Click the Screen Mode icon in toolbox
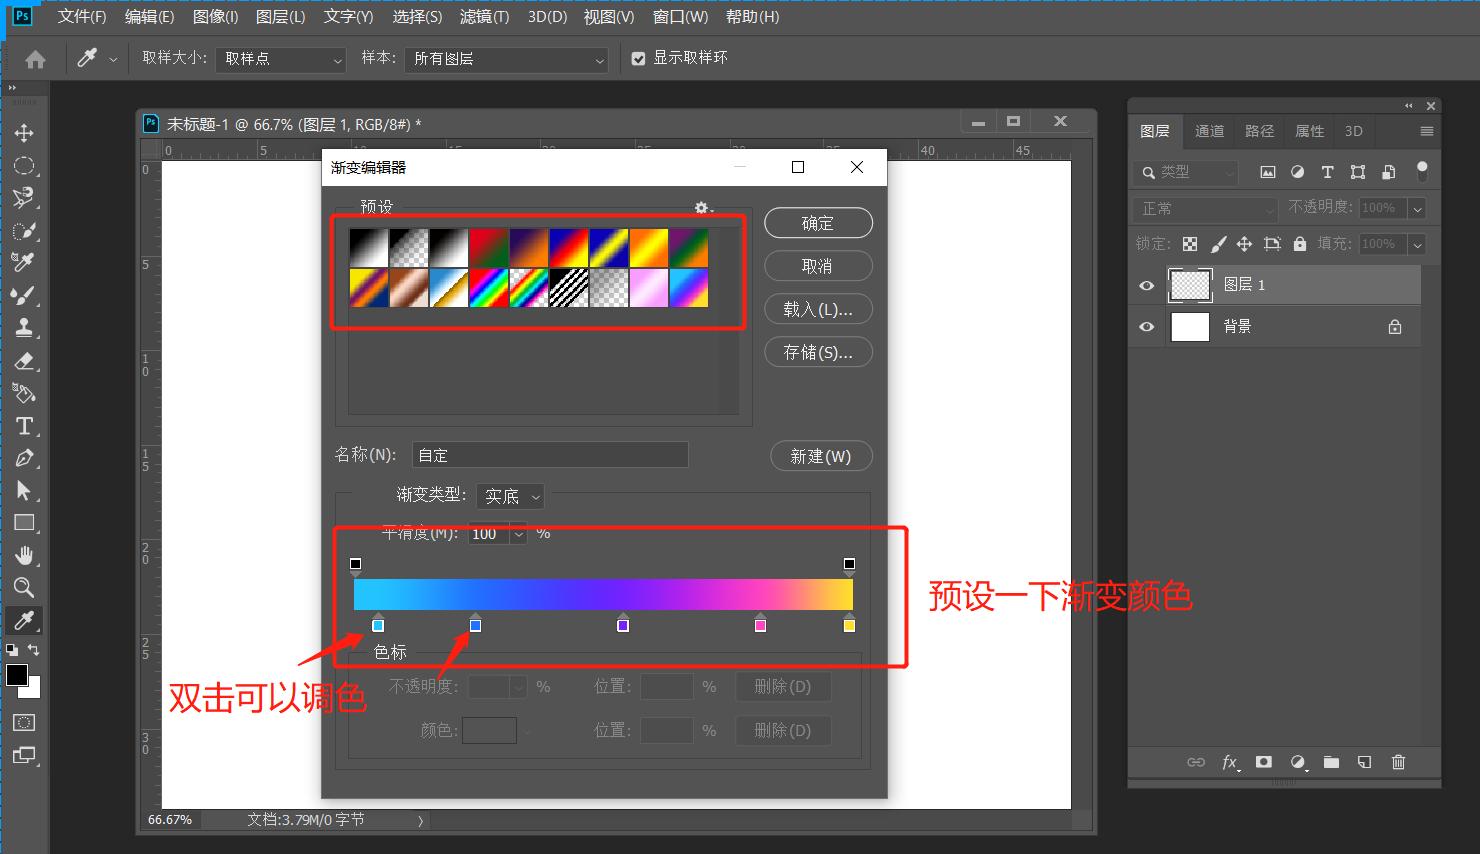Viewport: 1480px width, 854px height. [24, 755]
